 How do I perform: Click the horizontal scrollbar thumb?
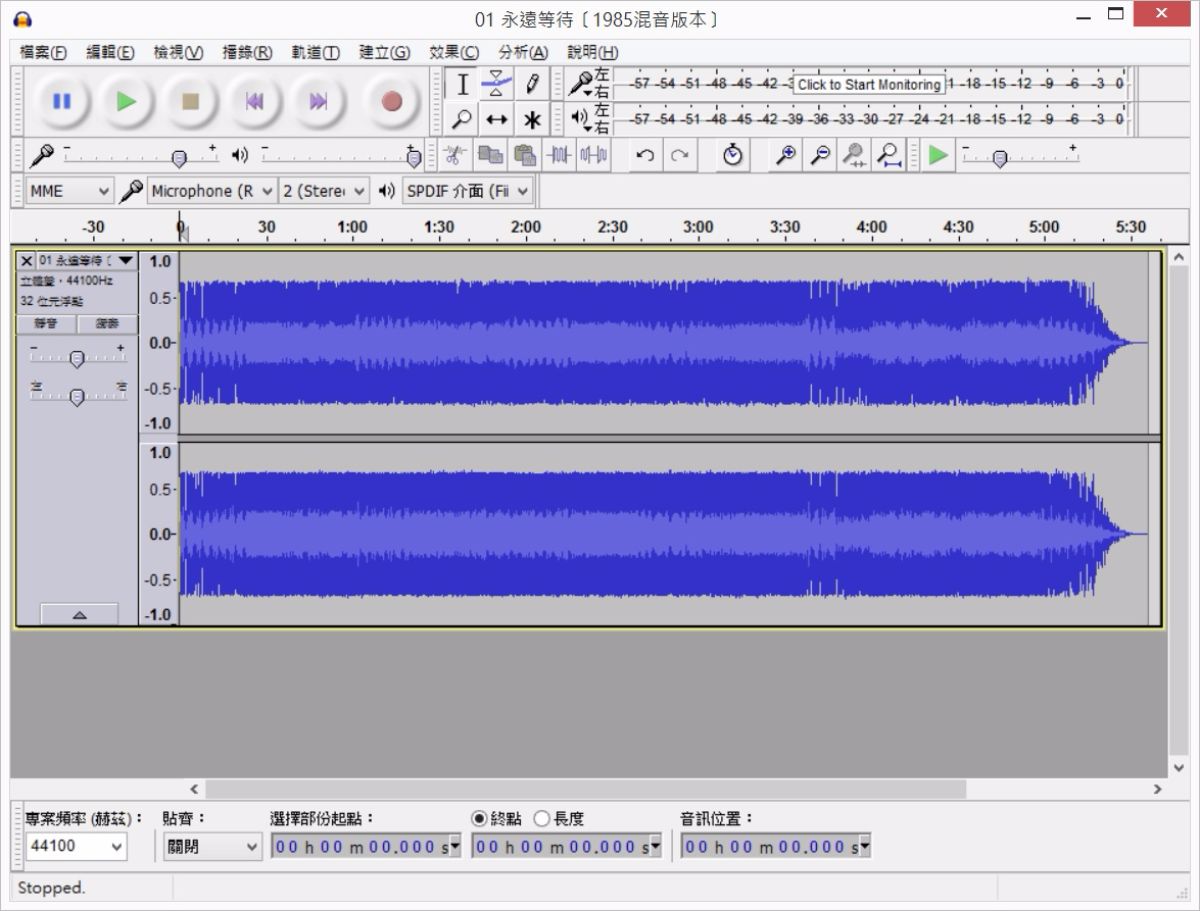(586, 789)
